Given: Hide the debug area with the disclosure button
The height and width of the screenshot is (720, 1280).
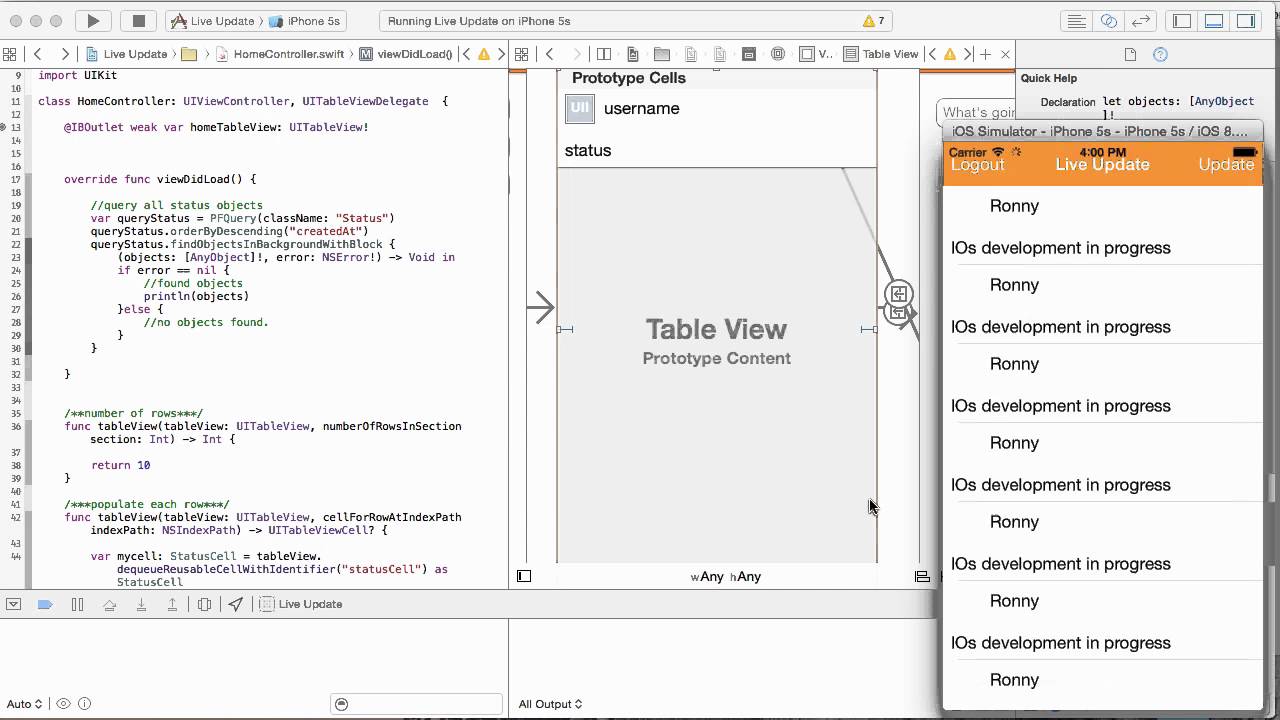Looking at the screenshot, I should [14, 604].
